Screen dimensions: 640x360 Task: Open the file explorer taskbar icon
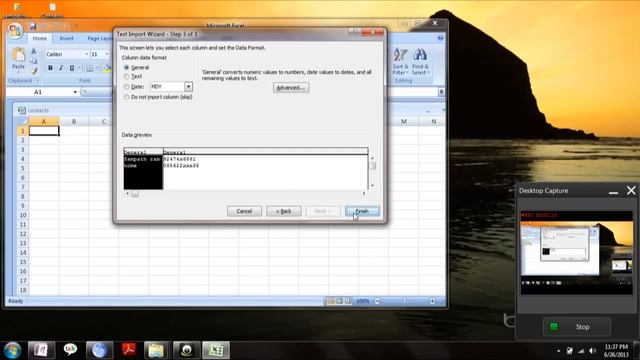coord(157,350)
